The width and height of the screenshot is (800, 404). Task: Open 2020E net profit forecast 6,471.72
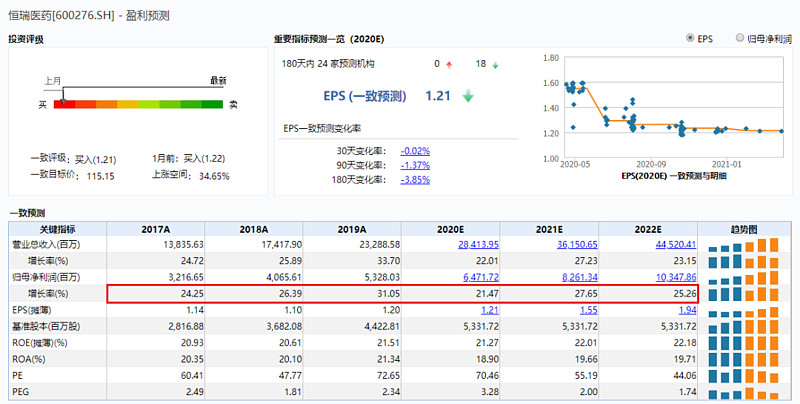pos(481,277)
